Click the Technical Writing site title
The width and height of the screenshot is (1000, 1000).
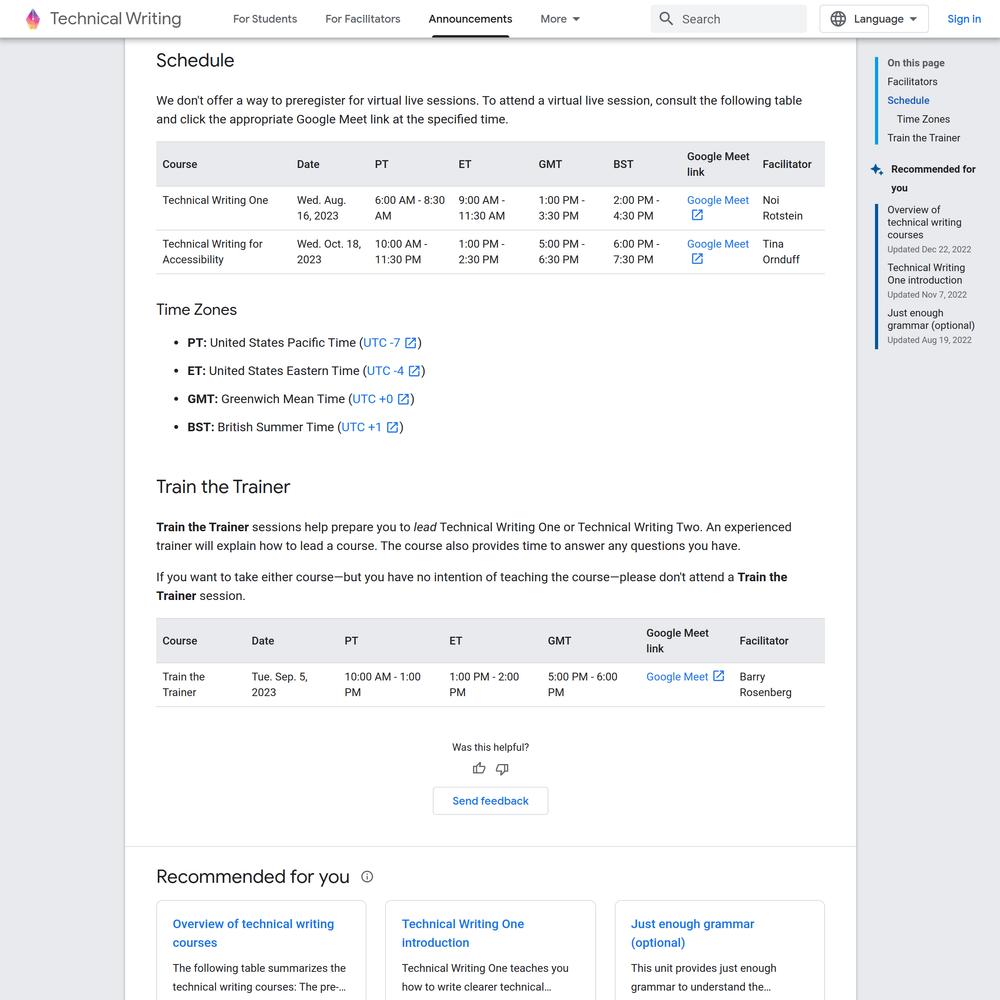115,19
